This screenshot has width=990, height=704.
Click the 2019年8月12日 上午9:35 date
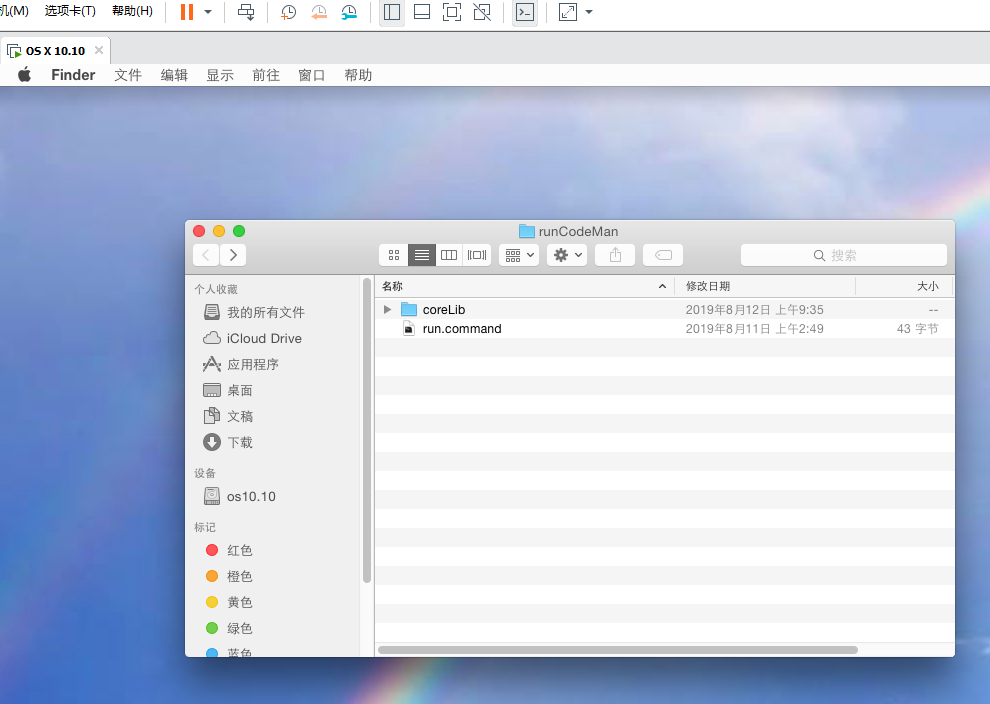click(754, 309)
